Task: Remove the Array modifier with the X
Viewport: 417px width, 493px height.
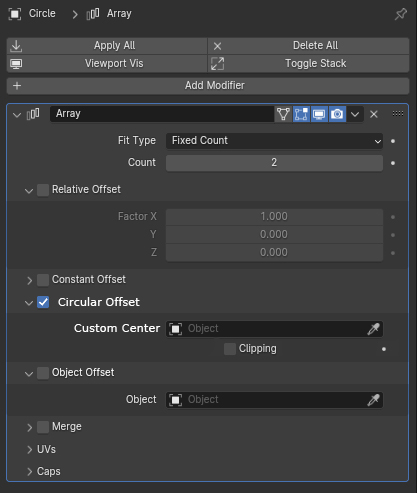Action: [374, 114]
